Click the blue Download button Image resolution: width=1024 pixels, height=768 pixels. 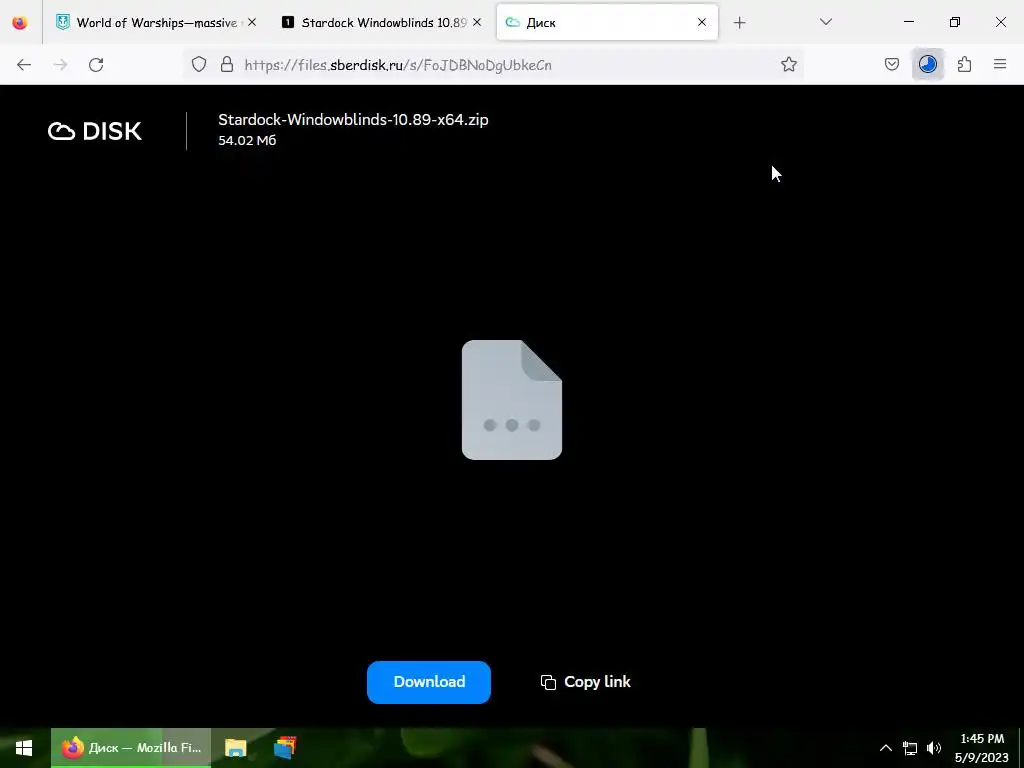(x=428, y=682)
